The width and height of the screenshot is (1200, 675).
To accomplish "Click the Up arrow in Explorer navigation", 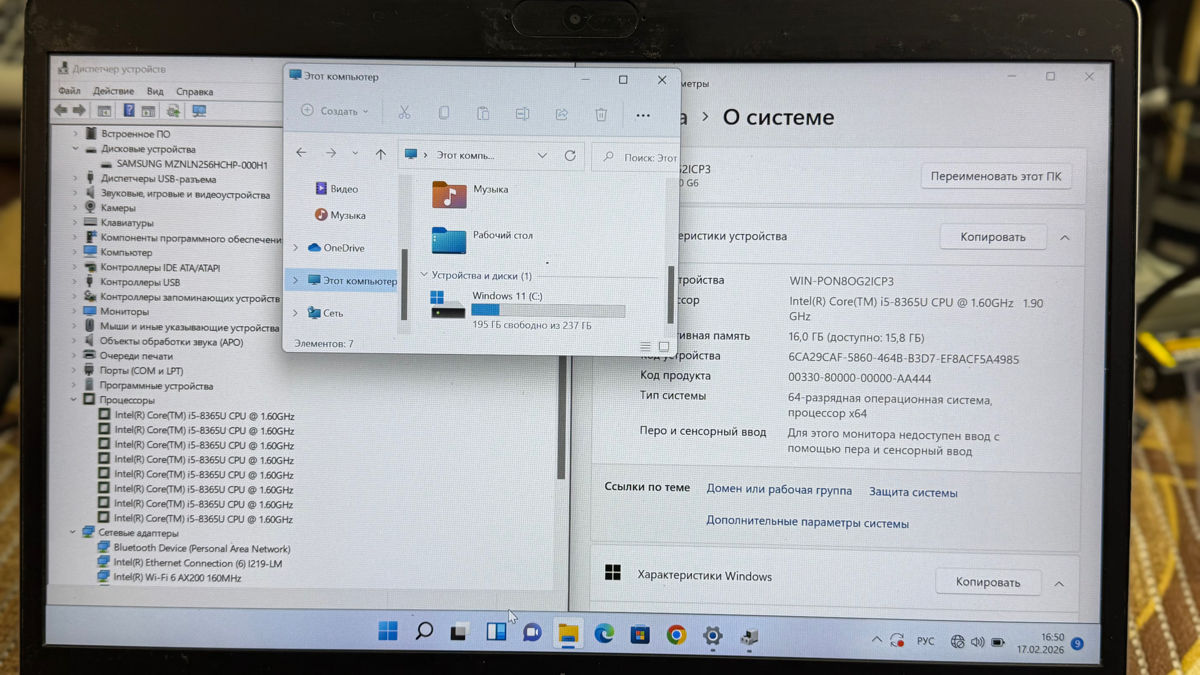I will coord(380,154).
